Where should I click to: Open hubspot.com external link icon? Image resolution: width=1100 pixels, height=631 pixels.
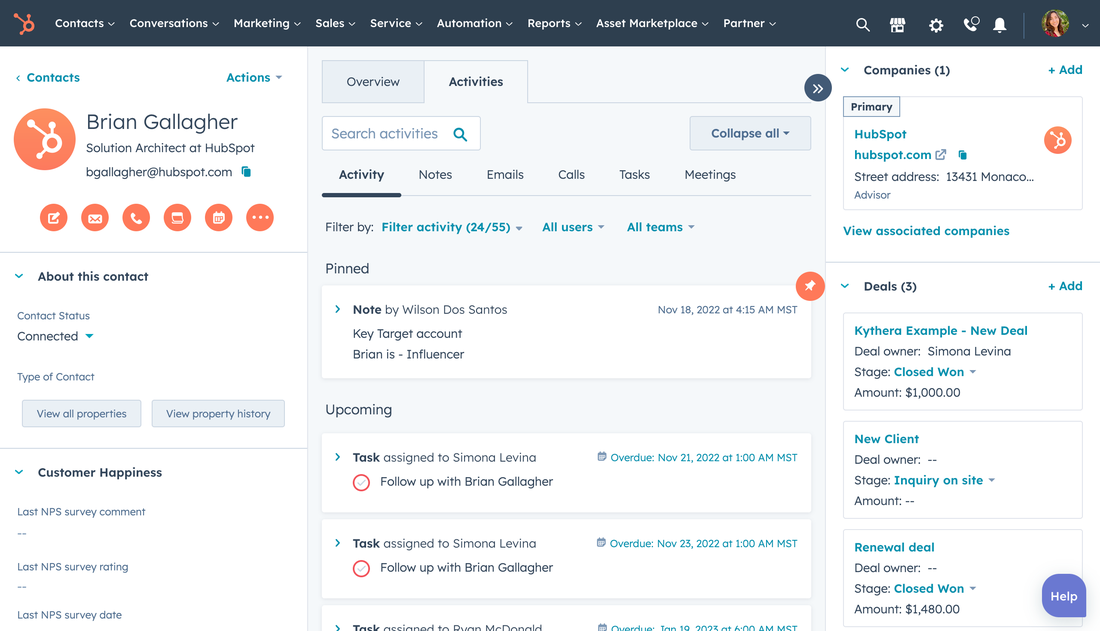(941, 154)
